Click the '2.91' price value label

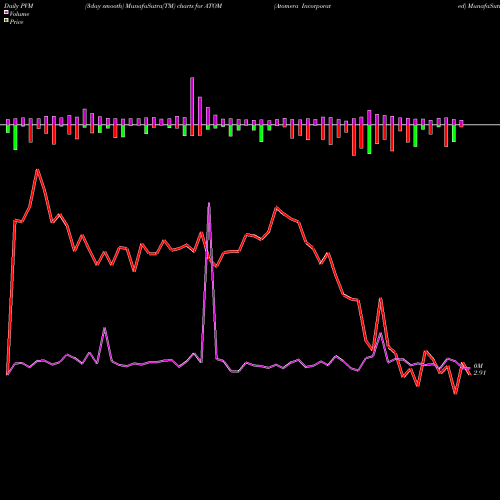(x=480, y=373)
